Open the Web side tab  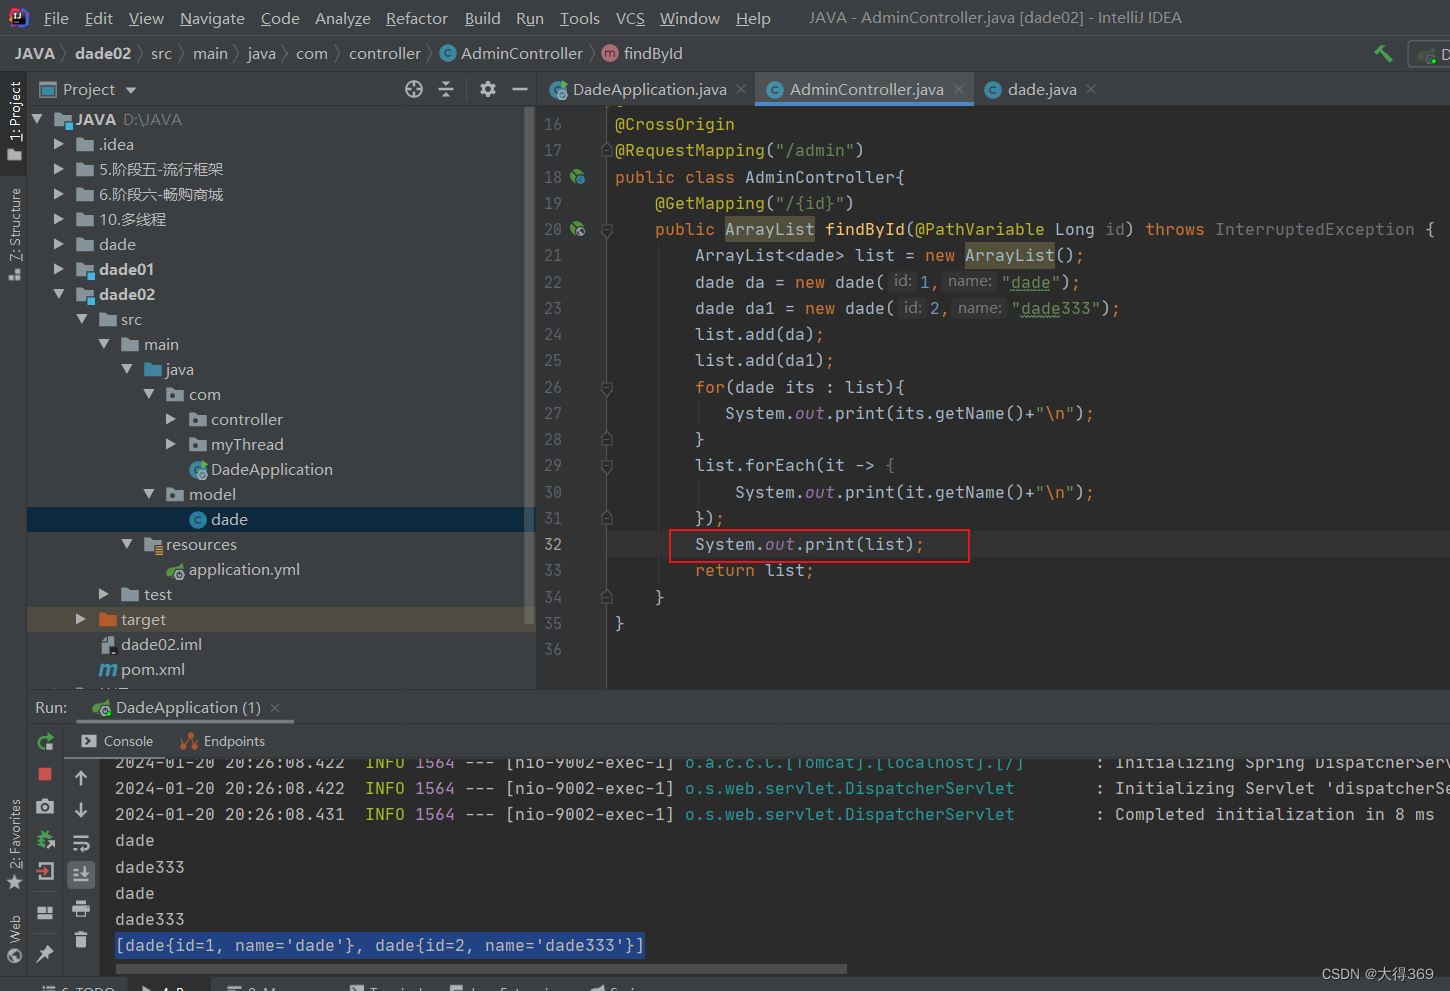tap(14, 938)
